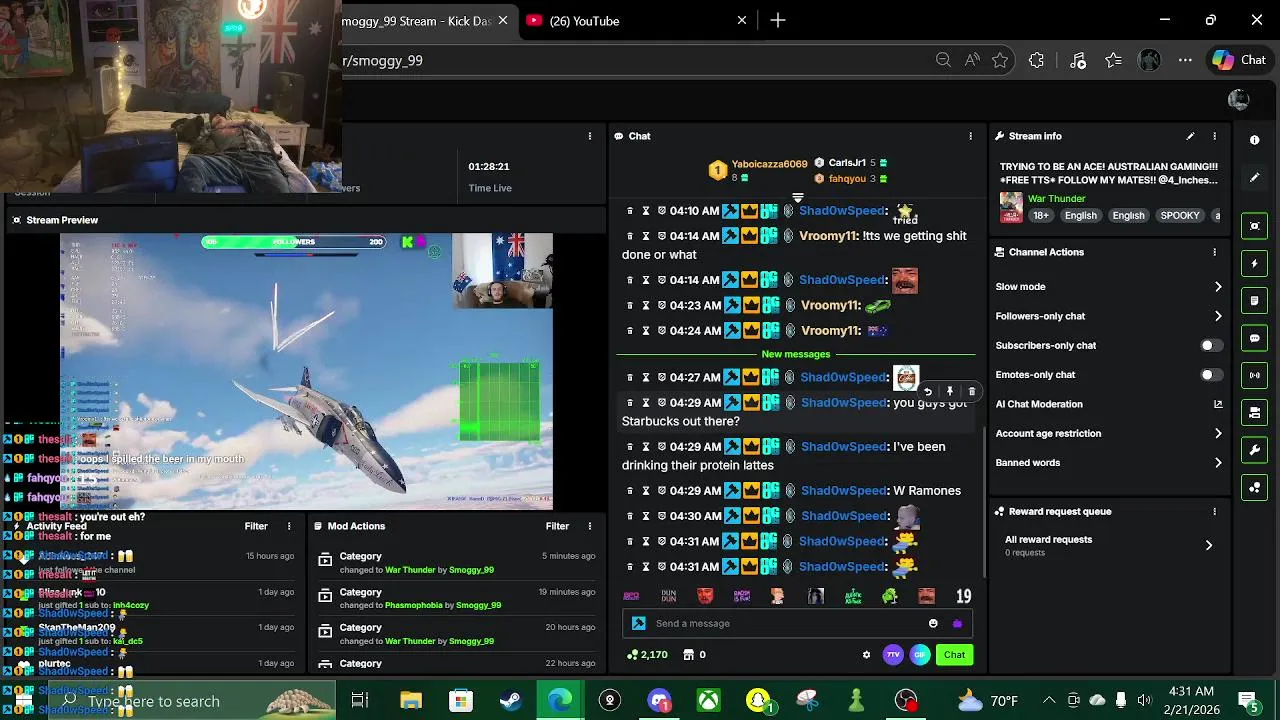
Task: Click the moderator hammer icon in message box
Action: 640,623
